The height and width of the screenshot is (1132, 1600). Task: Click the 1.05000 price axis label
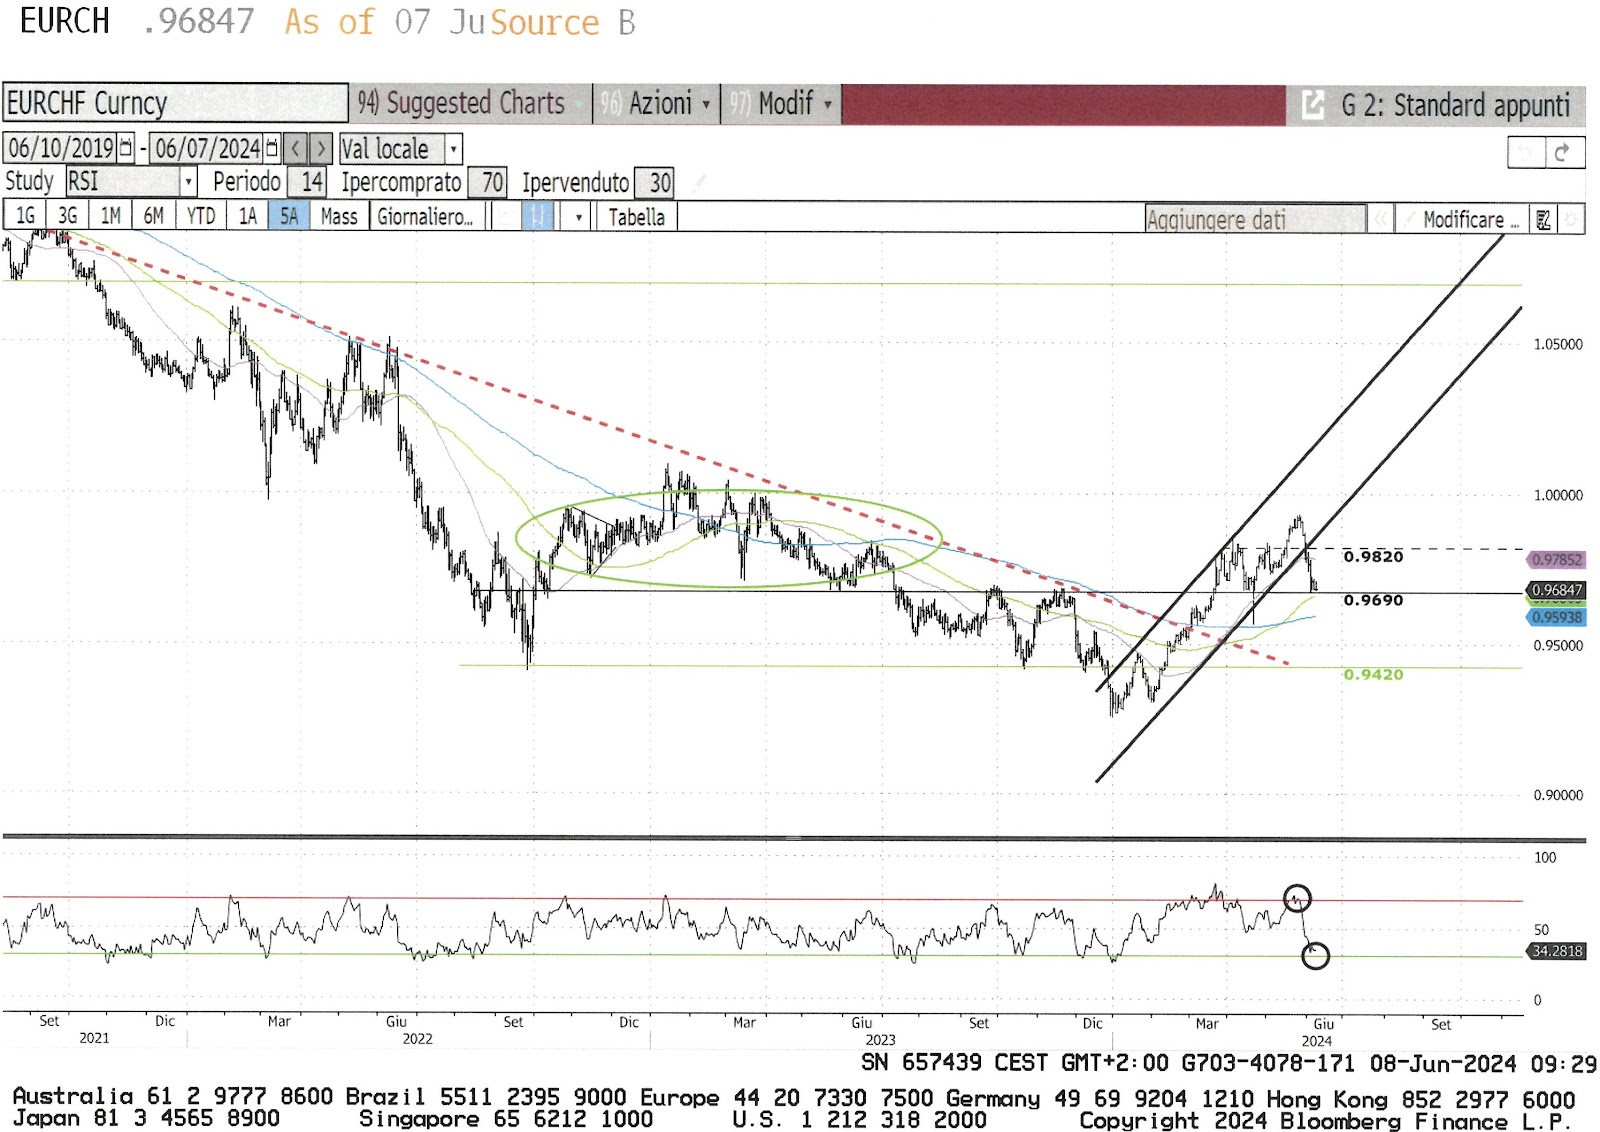pos(1558,344)
